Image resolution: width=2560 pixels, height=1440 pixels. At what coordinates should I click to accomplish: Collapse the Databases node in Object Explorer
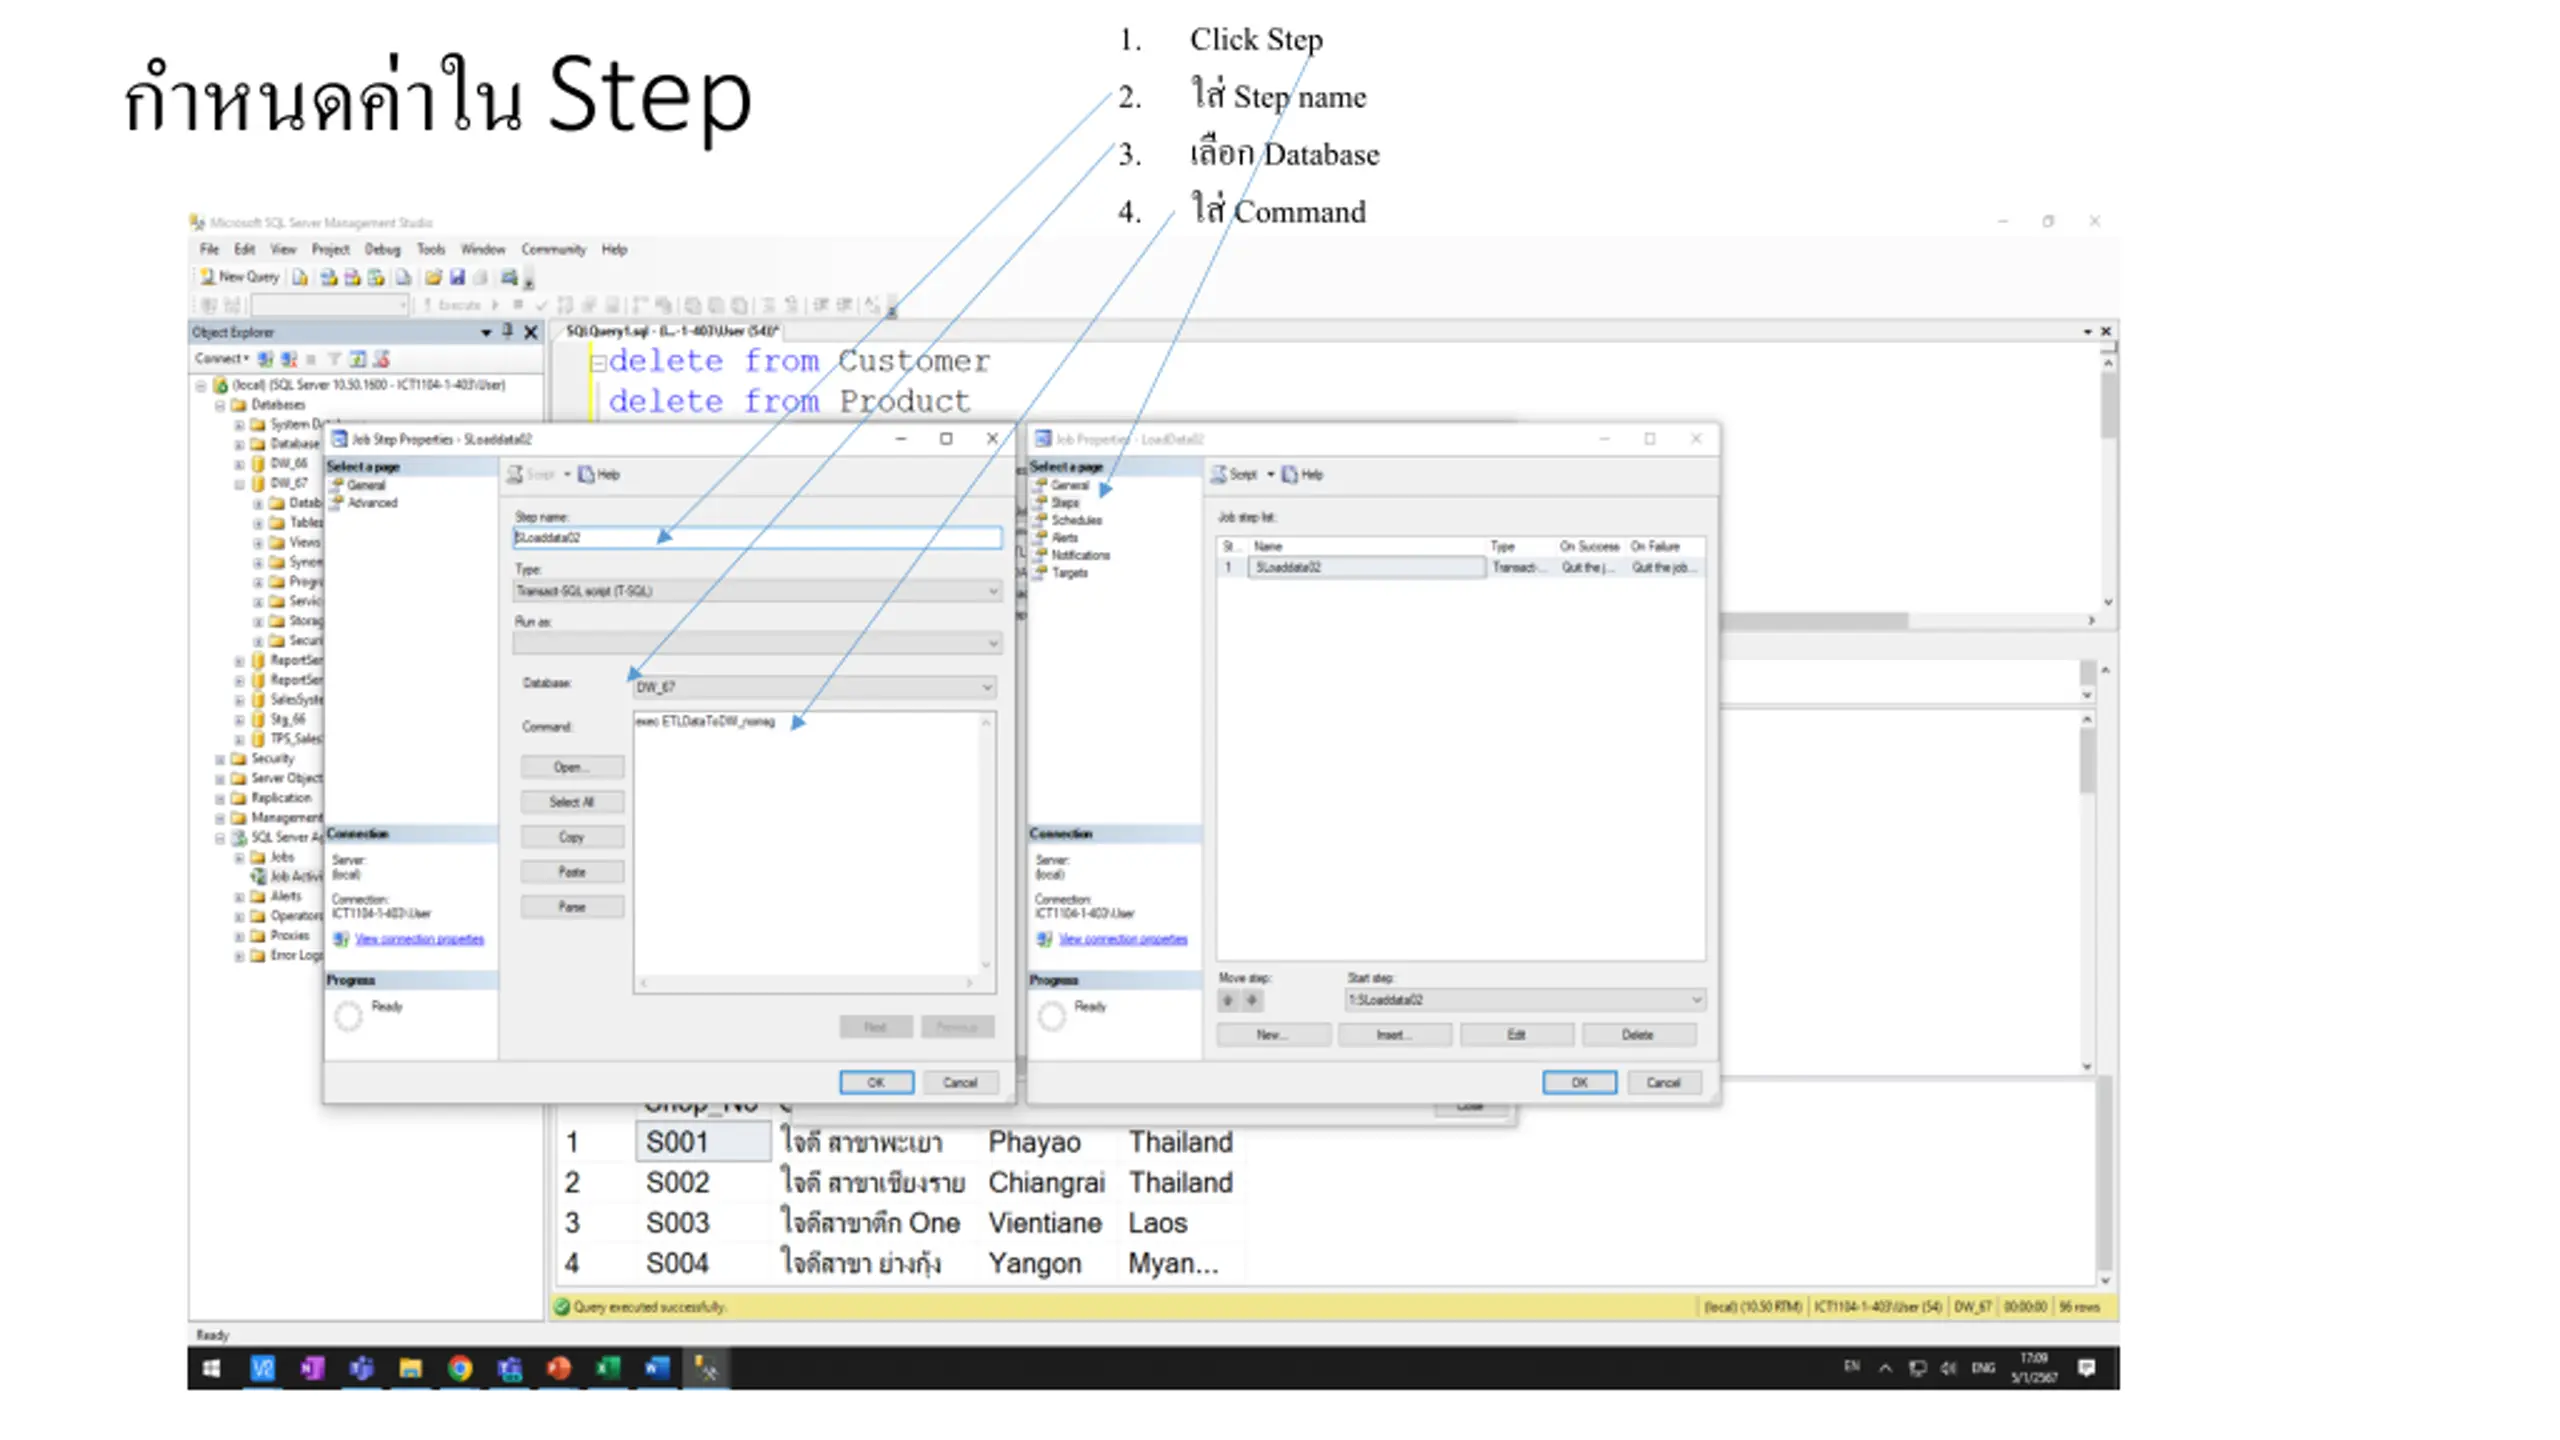[x=220, y=405]
